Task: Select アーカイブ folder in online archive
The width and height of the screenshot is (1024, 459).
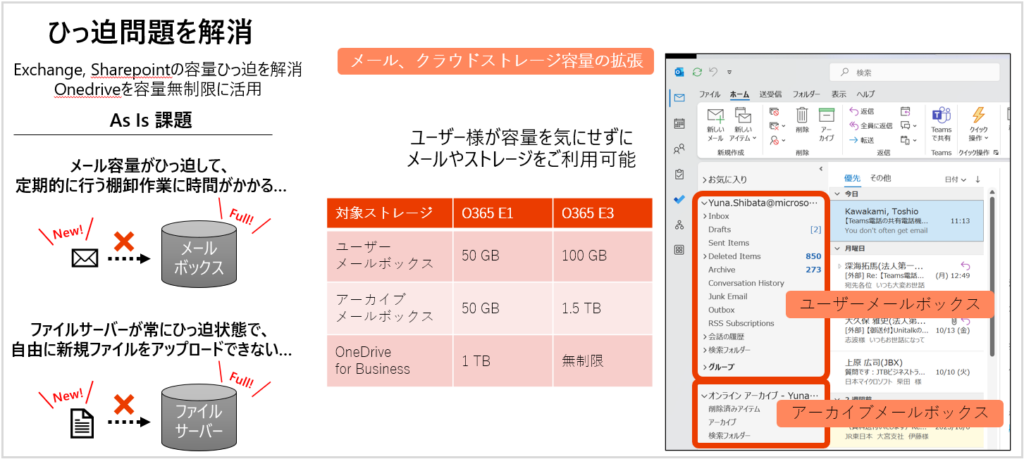Action: (x=722, y=422)
